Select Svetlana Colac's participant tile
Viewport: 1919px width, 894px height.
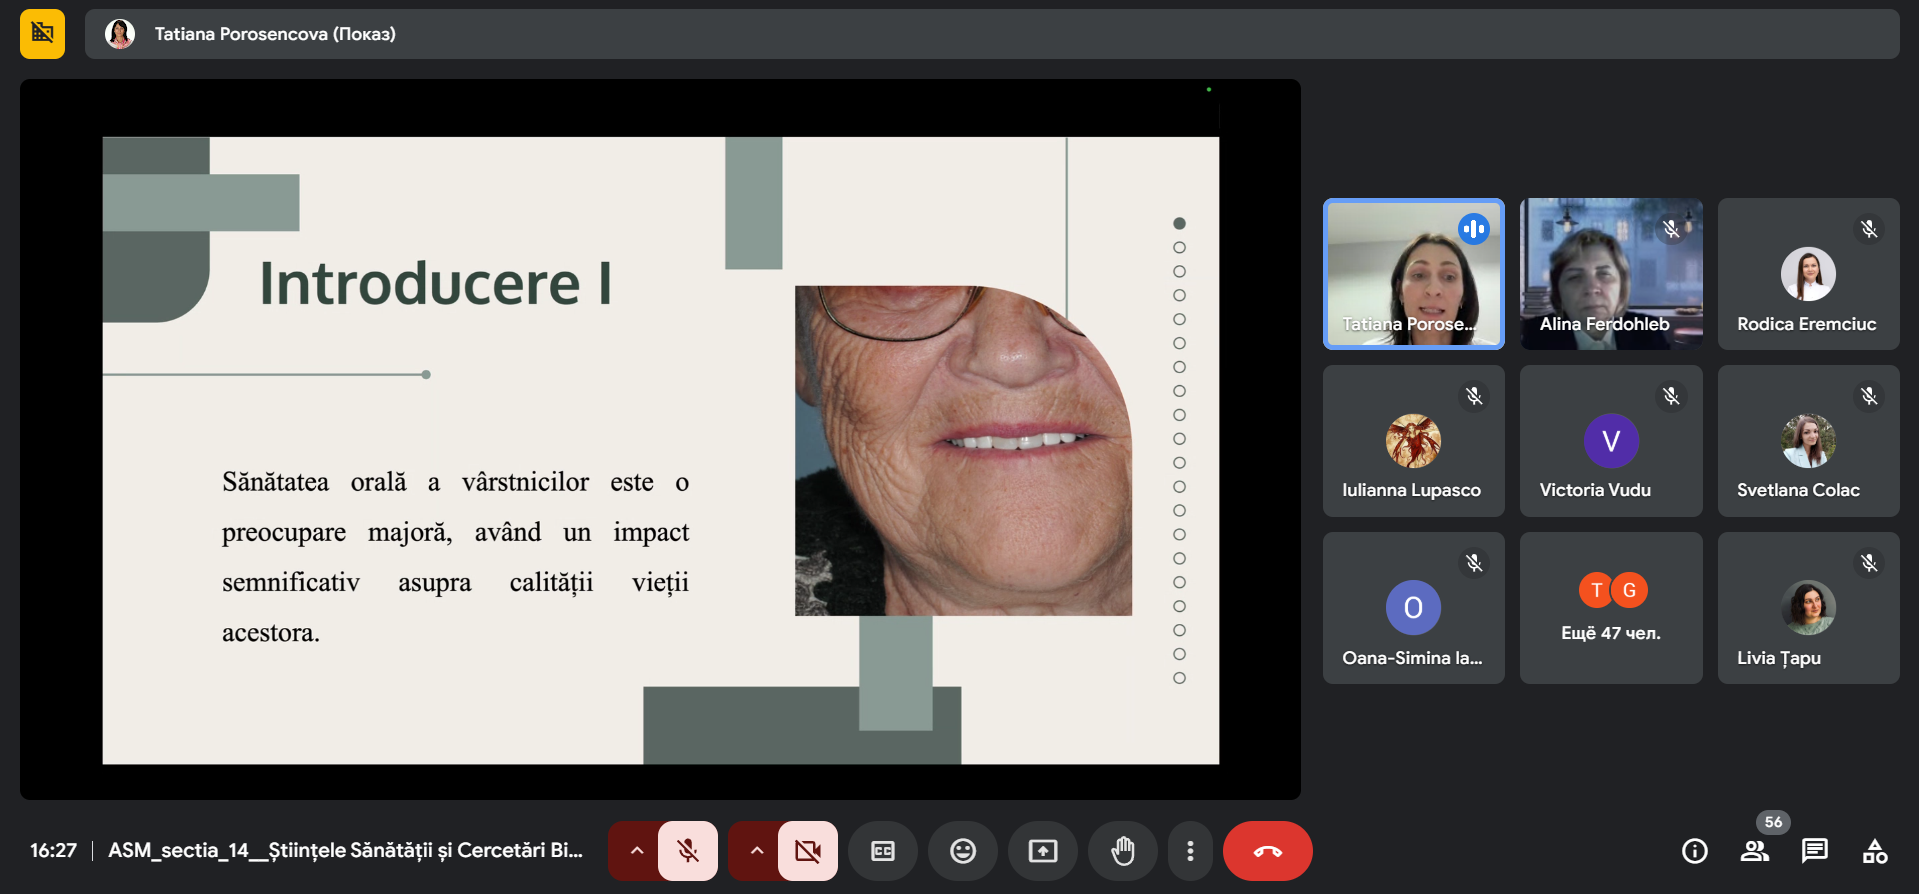pyautogui.click(x=1809, y=441)
